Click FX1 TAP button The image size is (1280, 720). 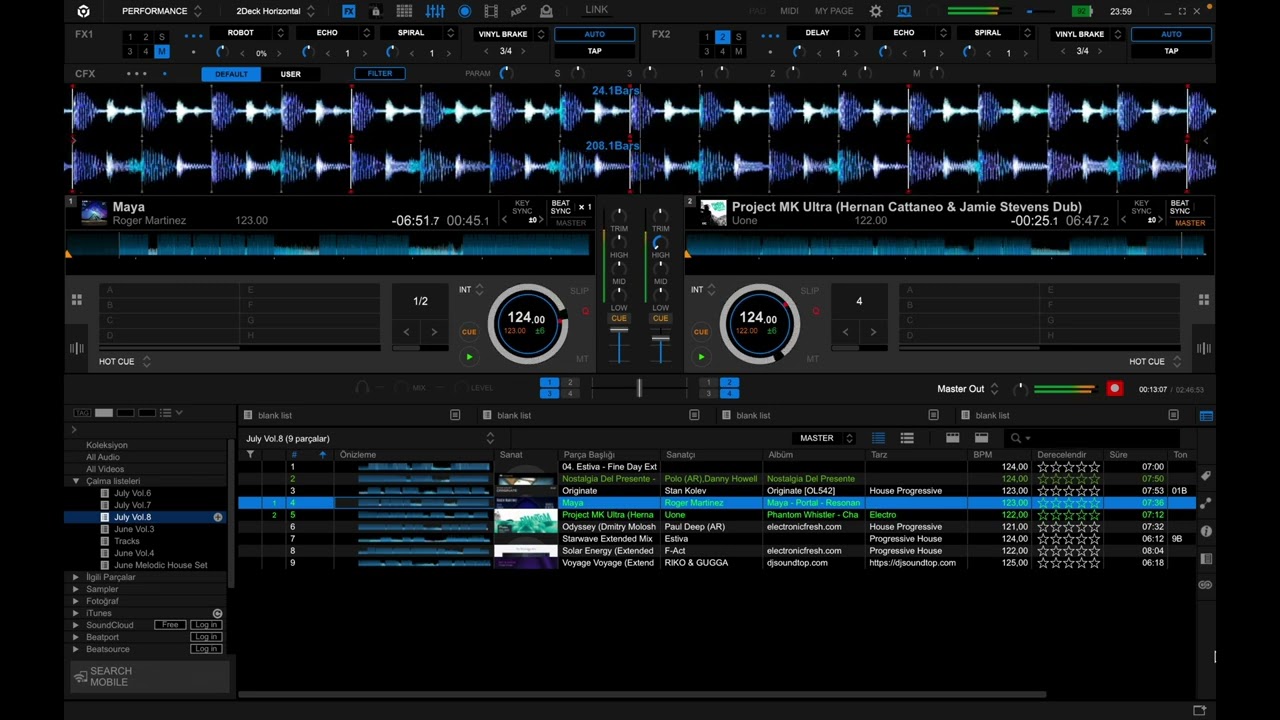[594, 51]
